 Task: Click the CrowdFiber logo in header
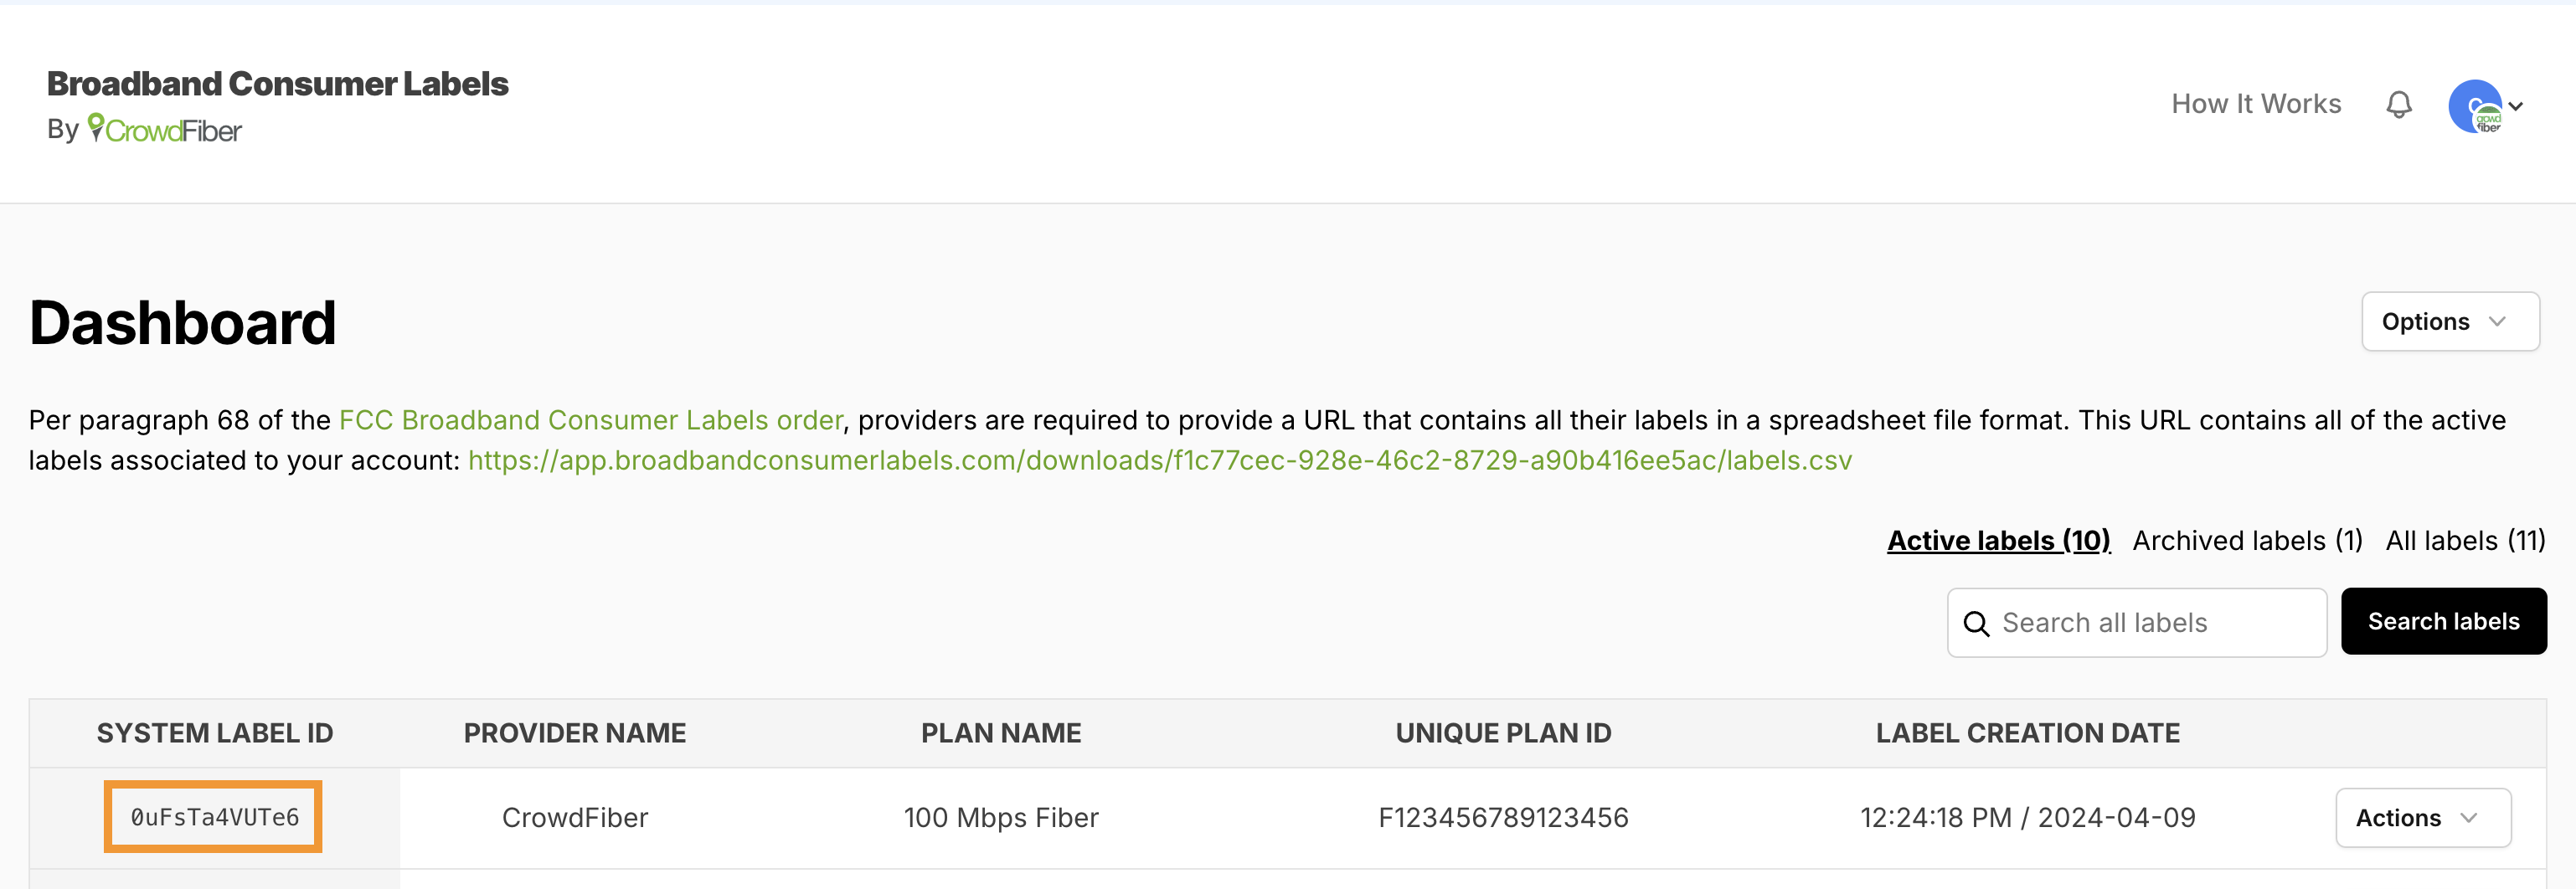click(165, 130)
